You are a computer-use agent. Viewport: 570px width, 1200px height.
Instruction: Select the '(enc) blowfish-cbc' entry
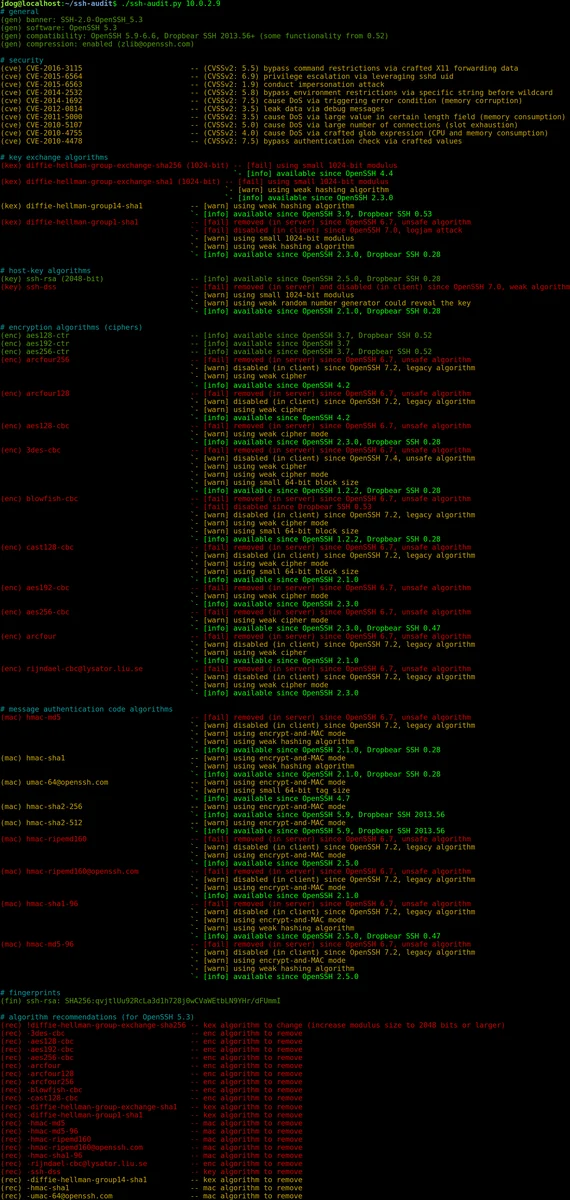pos(39,498)
